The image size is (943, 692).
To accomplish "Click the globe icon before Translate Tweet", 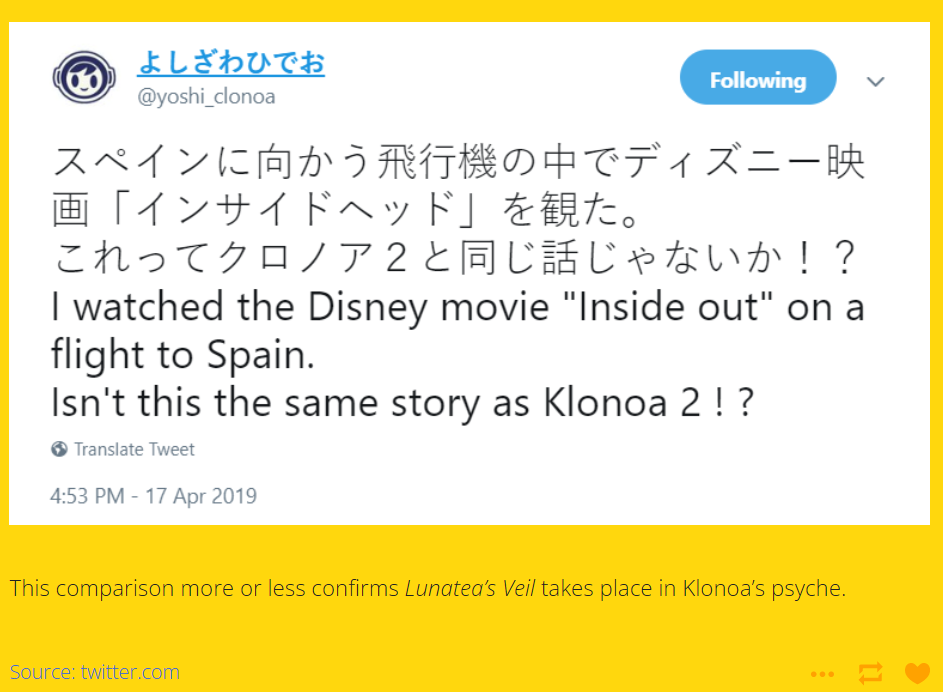I will tap(59, 449).
